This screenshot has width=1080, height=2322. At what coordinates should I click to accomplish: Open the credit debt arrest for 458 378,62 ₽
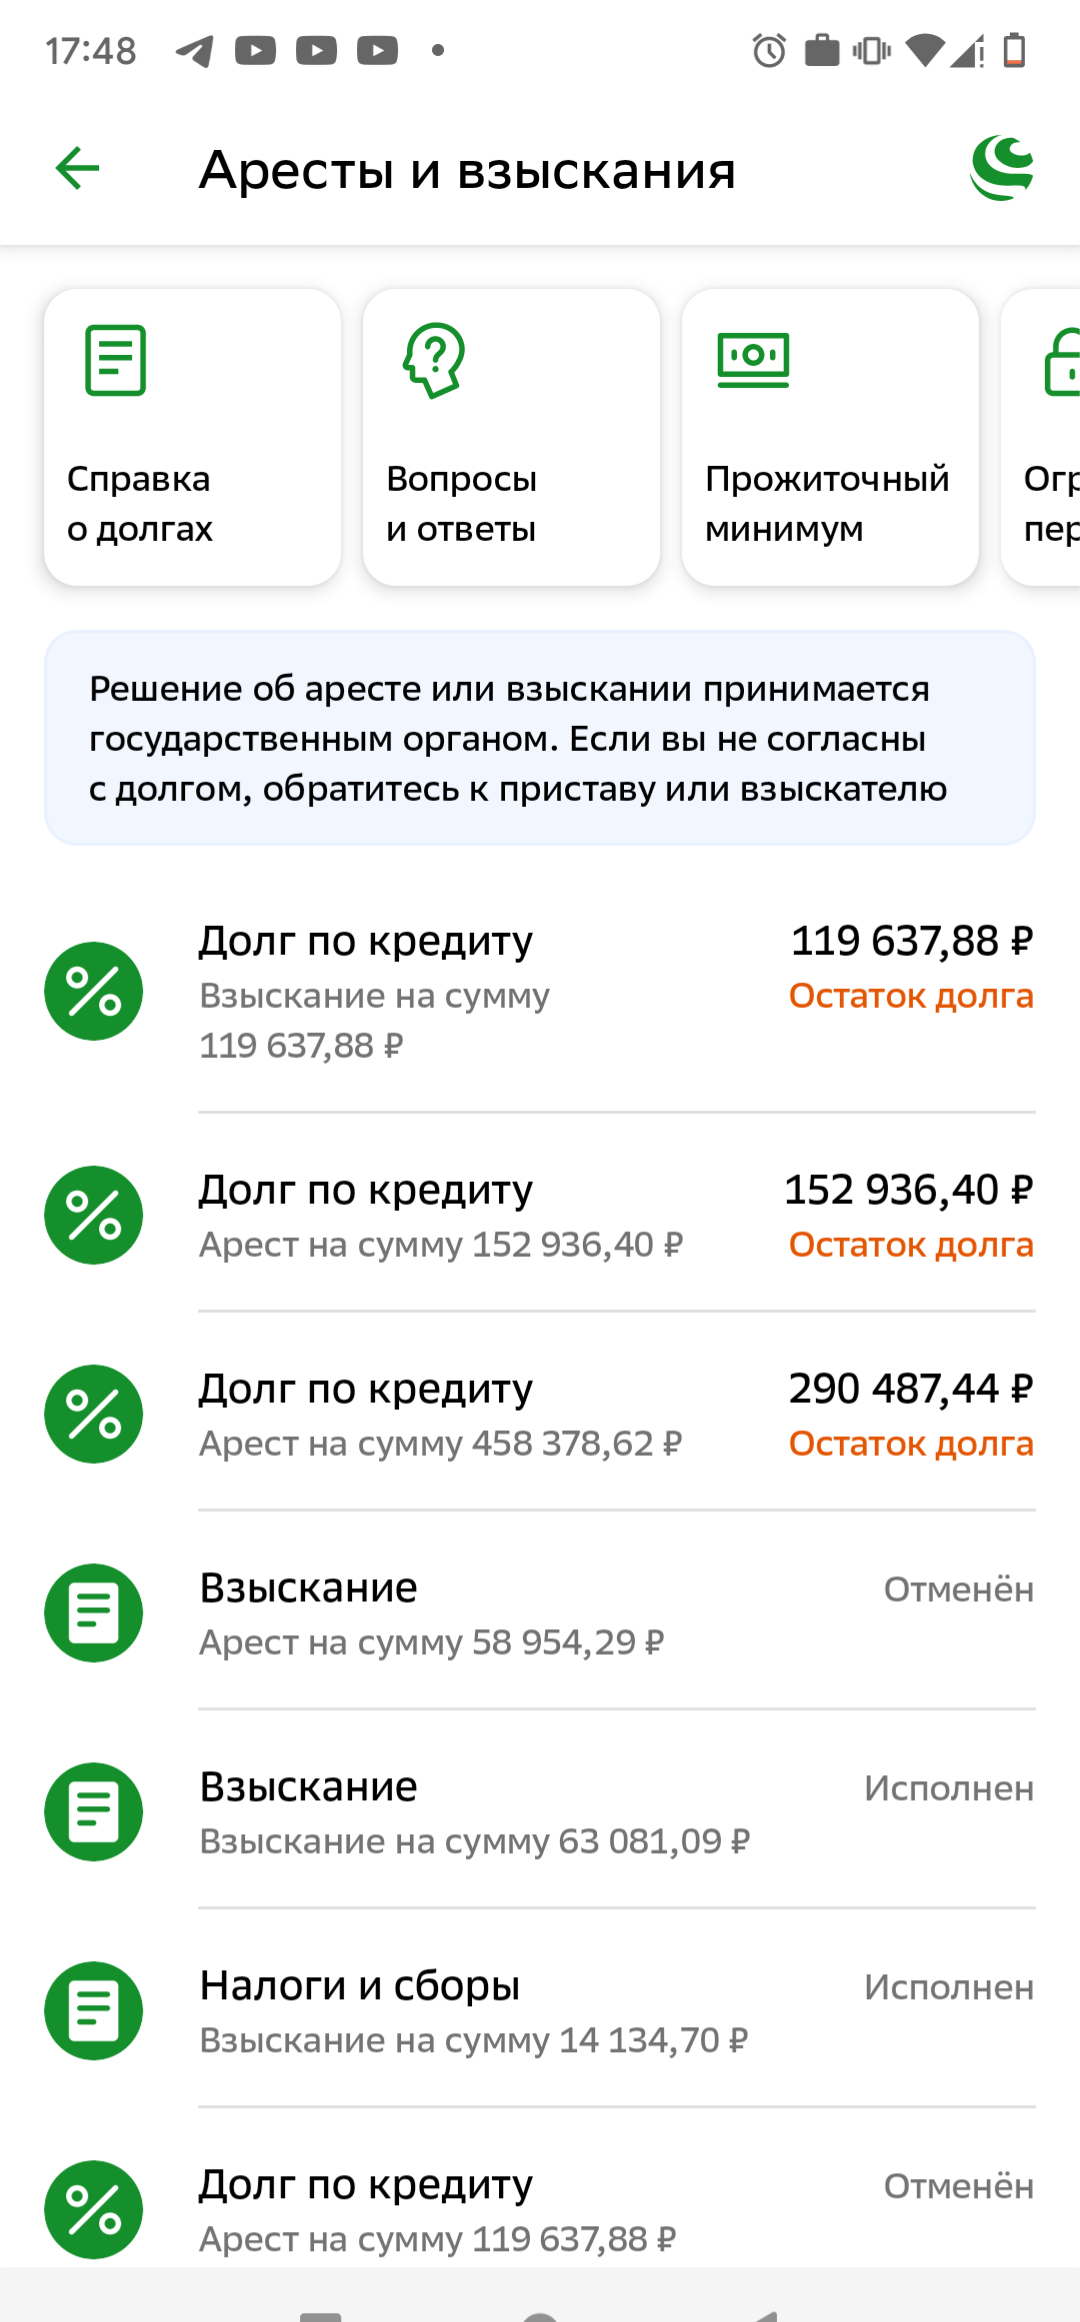(x=540, y=1414)
